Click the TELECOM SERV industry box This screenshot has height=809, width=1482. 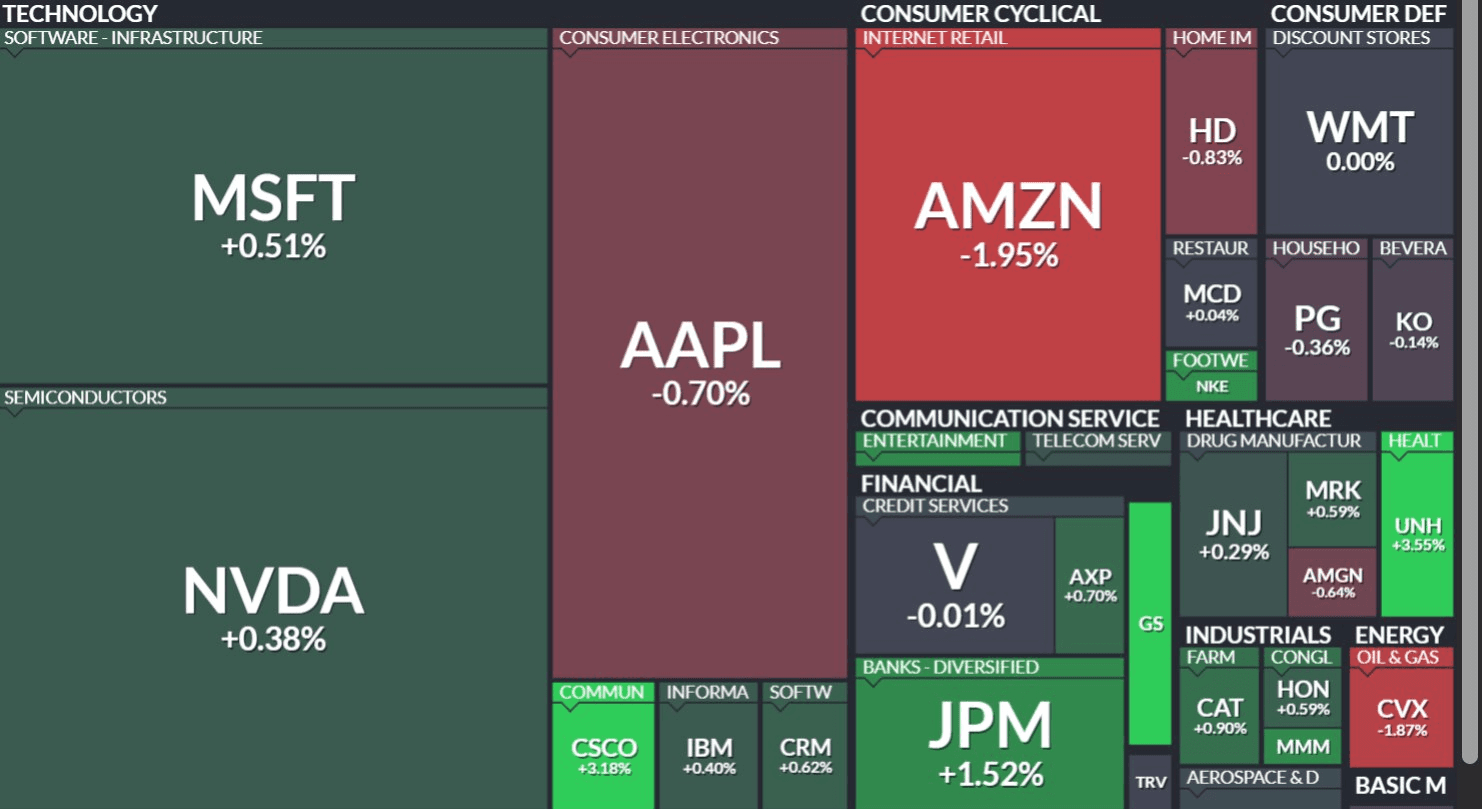point(1097,441)
